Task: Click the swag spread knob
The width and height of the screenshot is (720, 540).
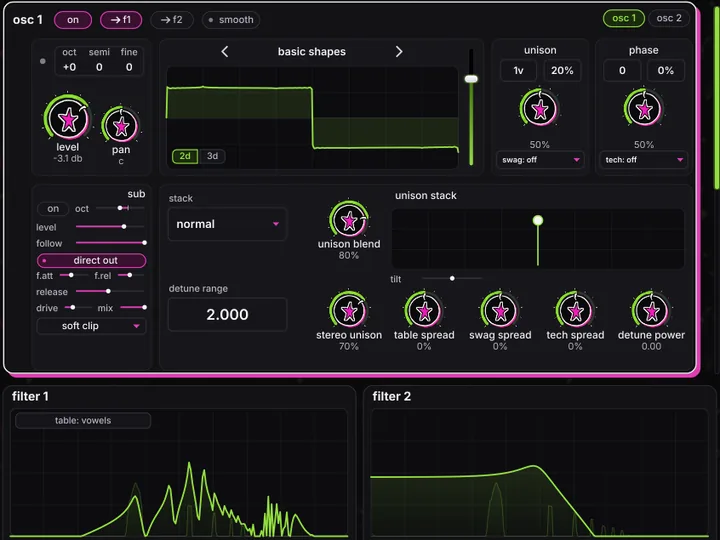Action: point(500,311)
